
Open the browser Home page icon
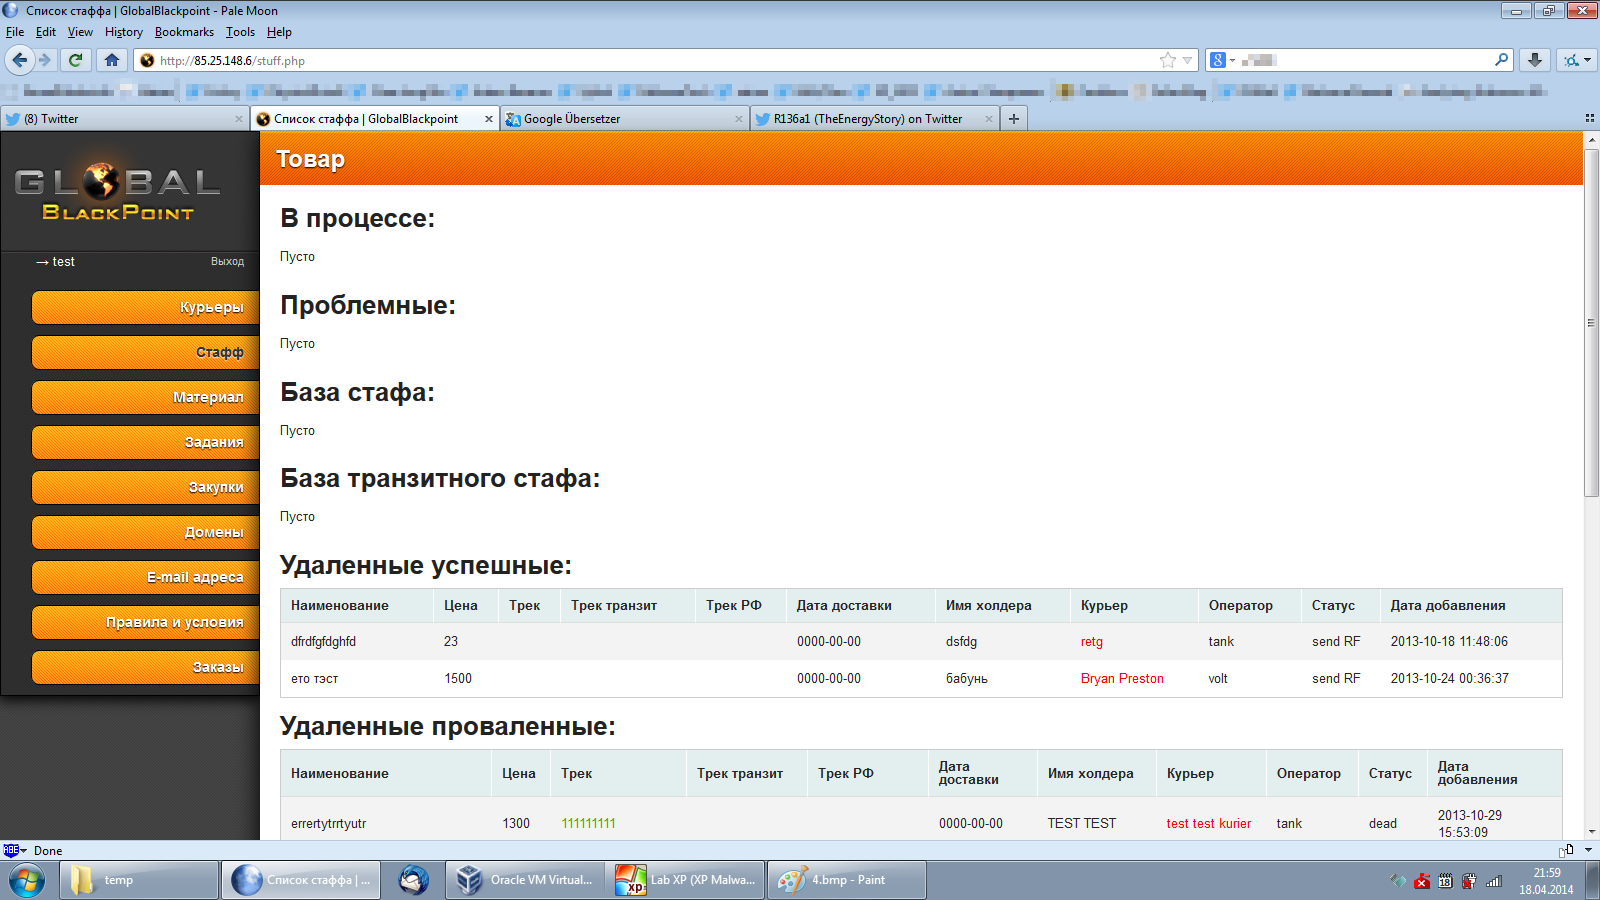point(112,60)
